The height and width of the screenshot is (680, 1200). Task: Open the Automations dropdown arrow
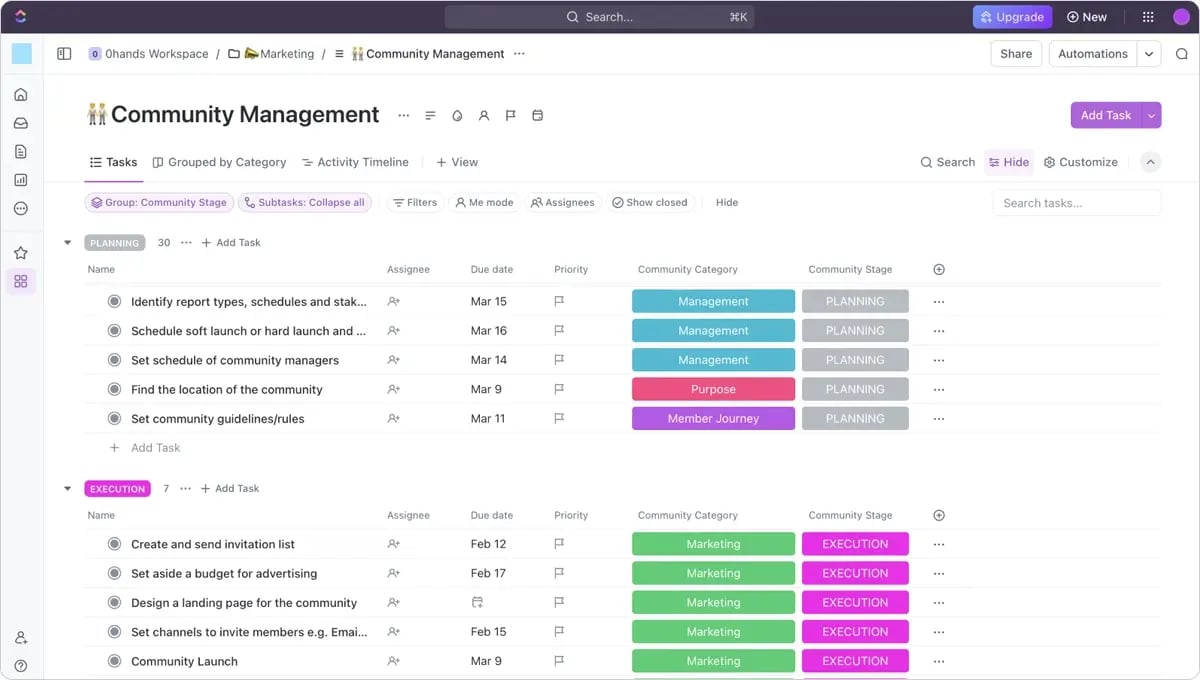point(1148,53)
